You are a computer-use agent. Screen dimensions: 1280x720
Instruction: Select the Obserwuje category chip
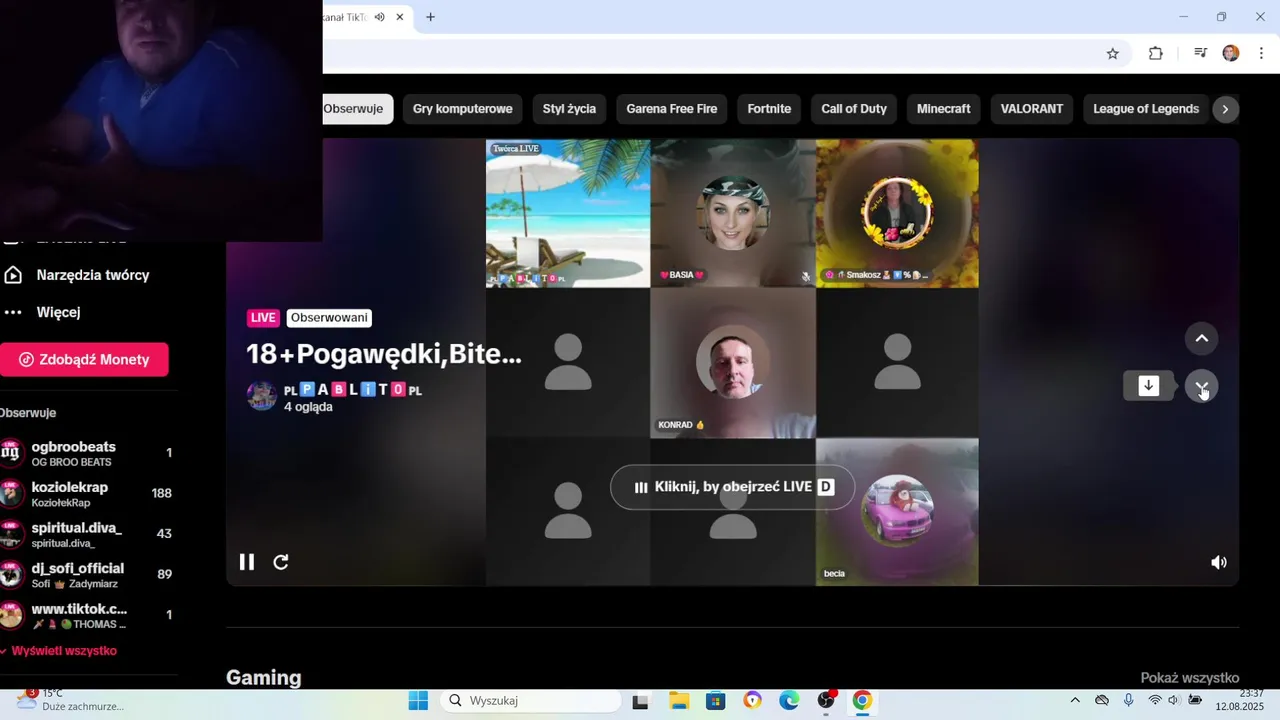[x=357, y=109]
